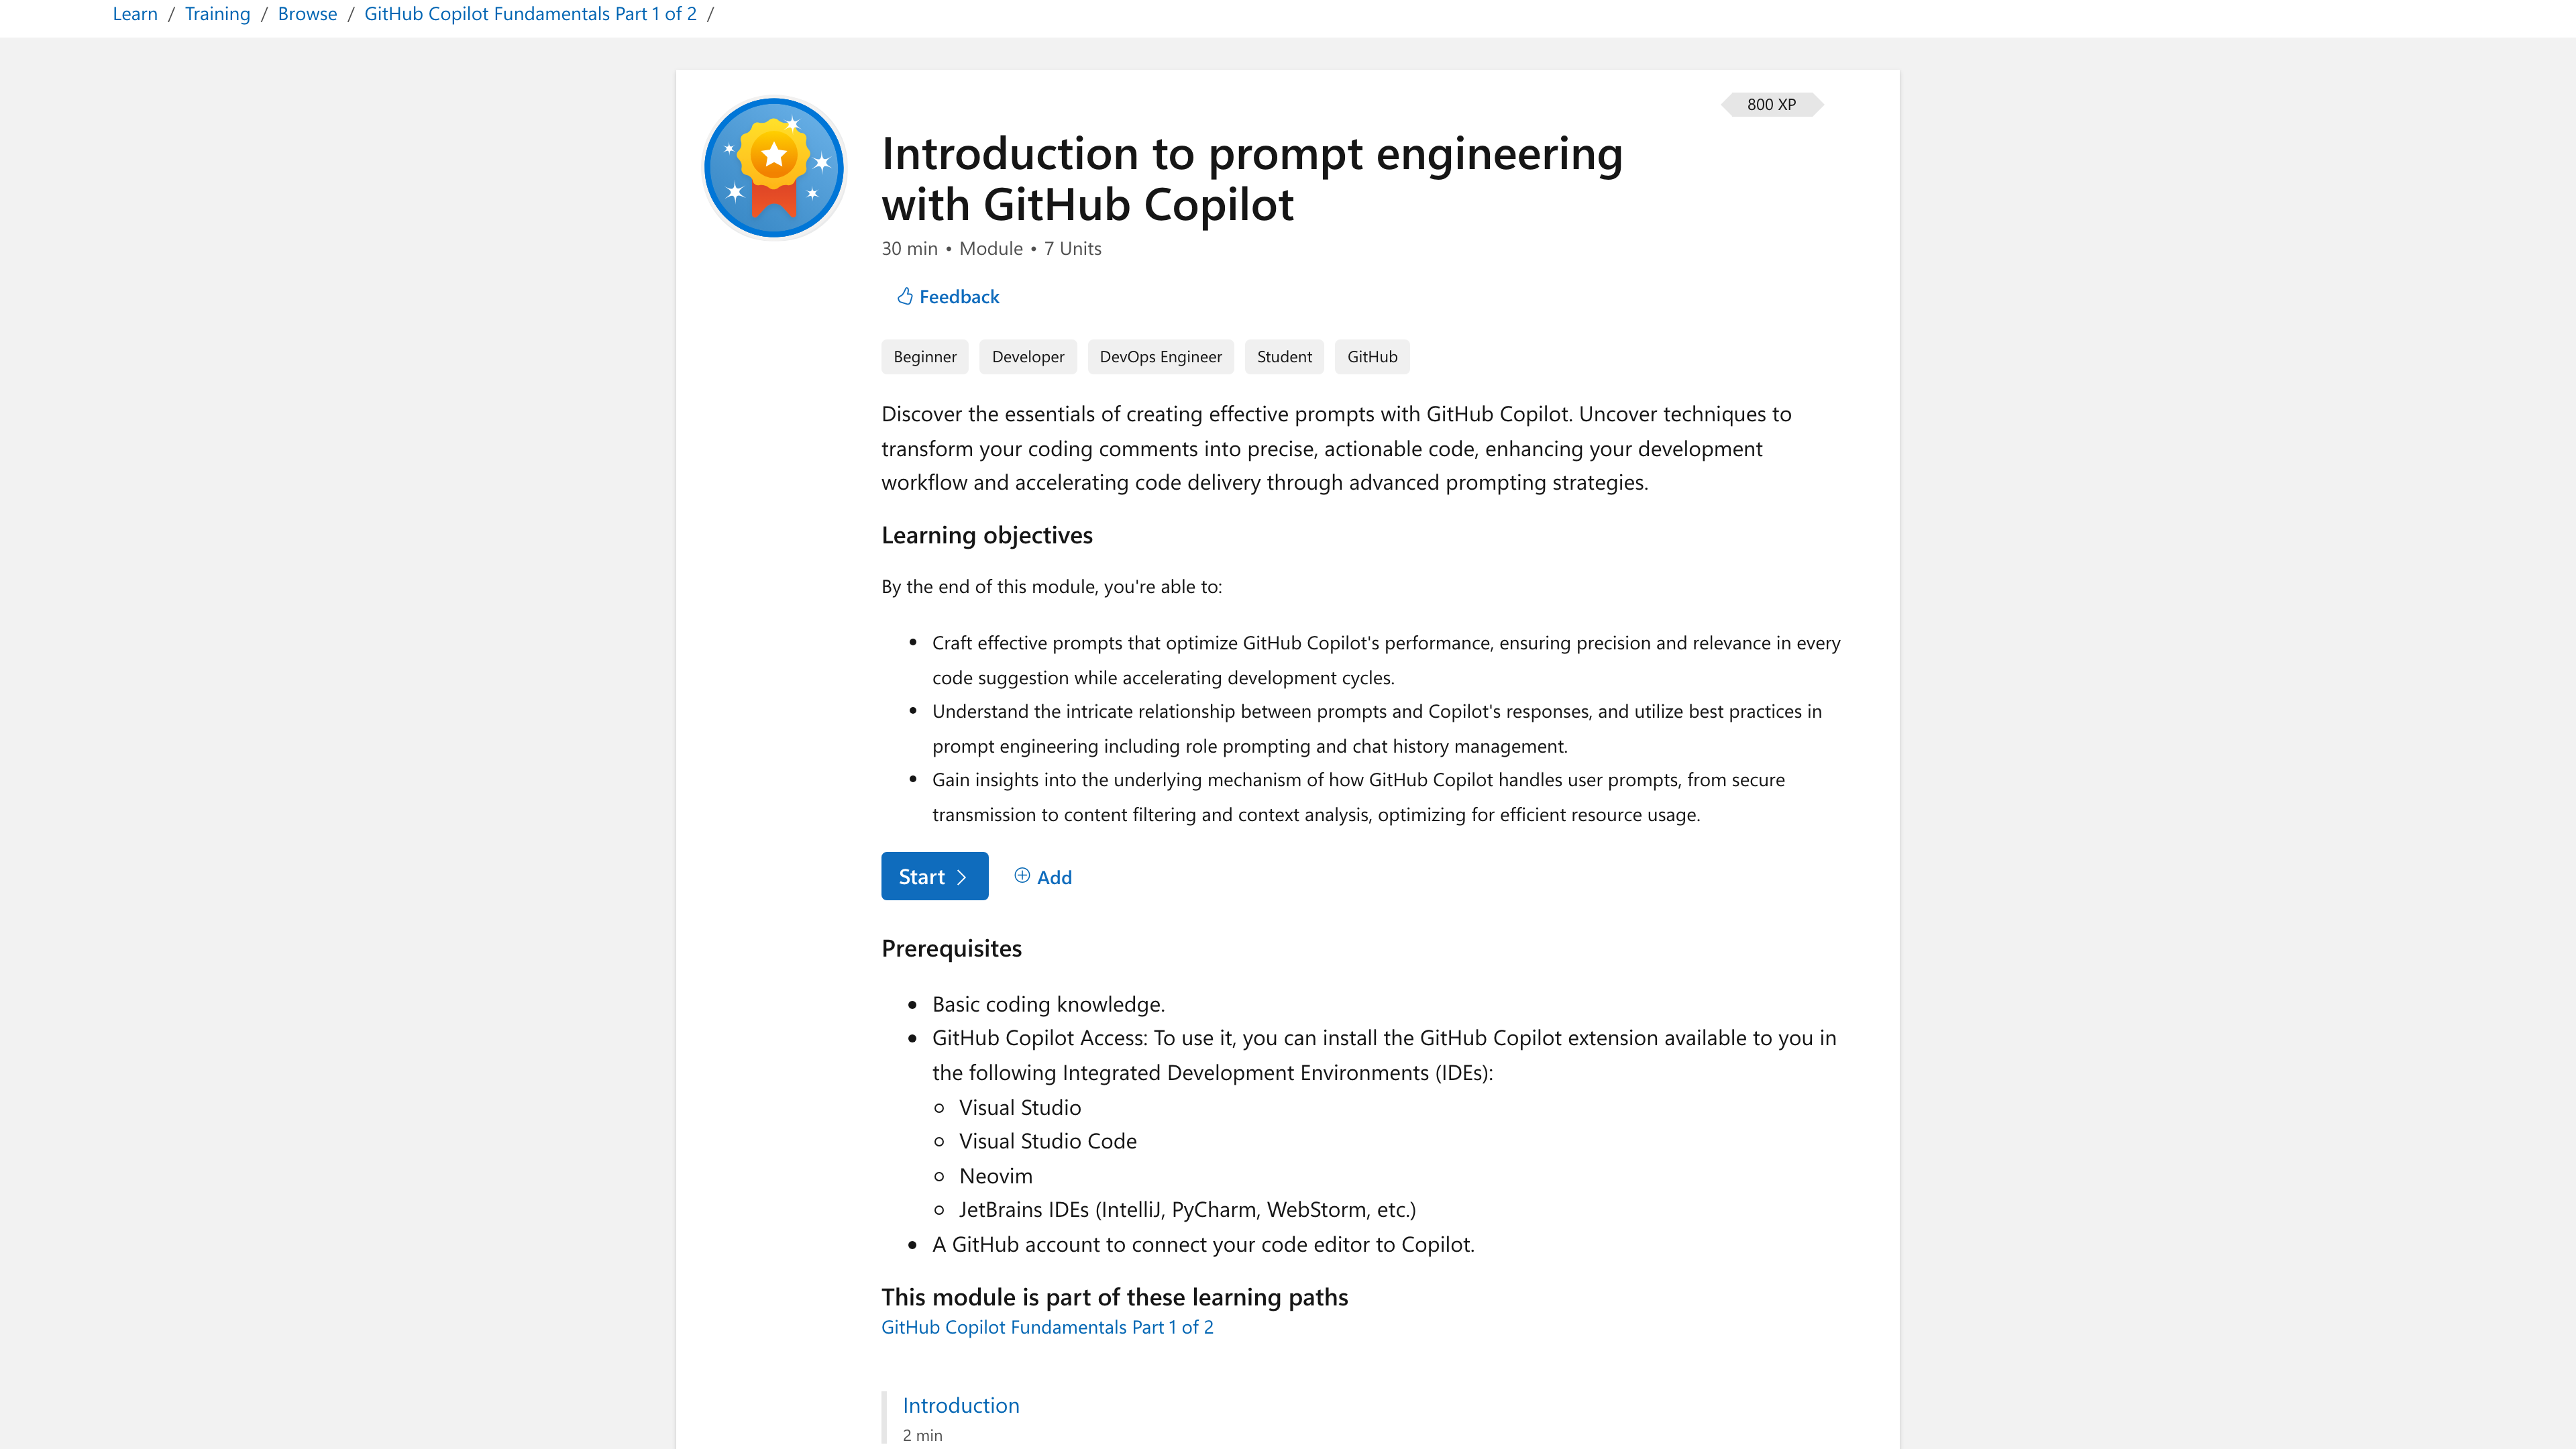
Task: Click the 800 XP badge
Action: (x=1770, y=104)
